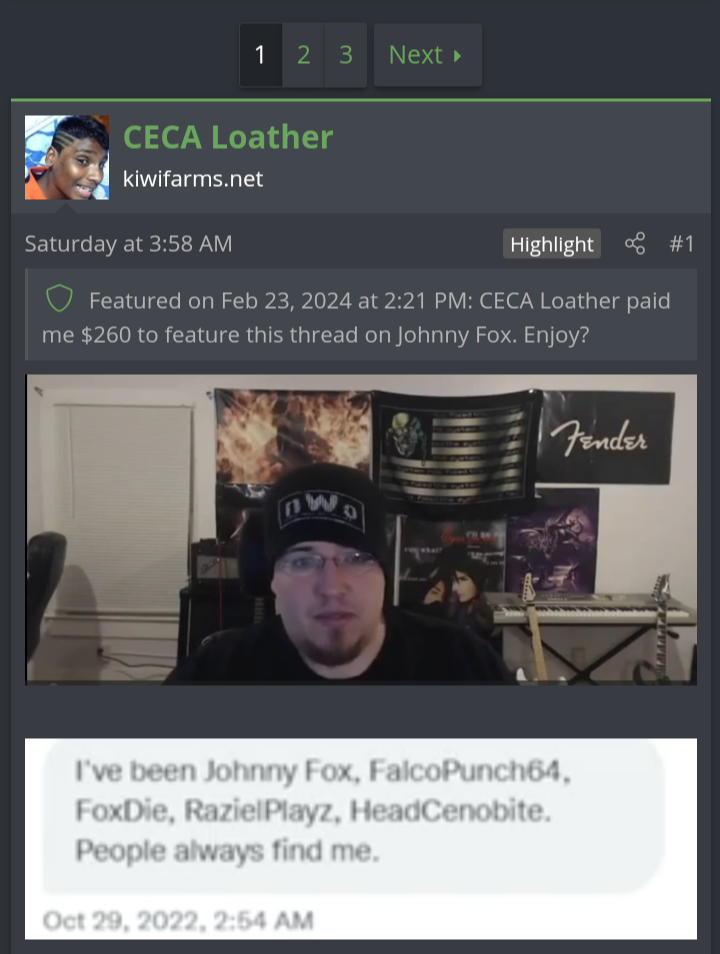The height and width of the screenshot is (954, 720).
Task: Select page 1 in pagination
Action: (260, 55)
